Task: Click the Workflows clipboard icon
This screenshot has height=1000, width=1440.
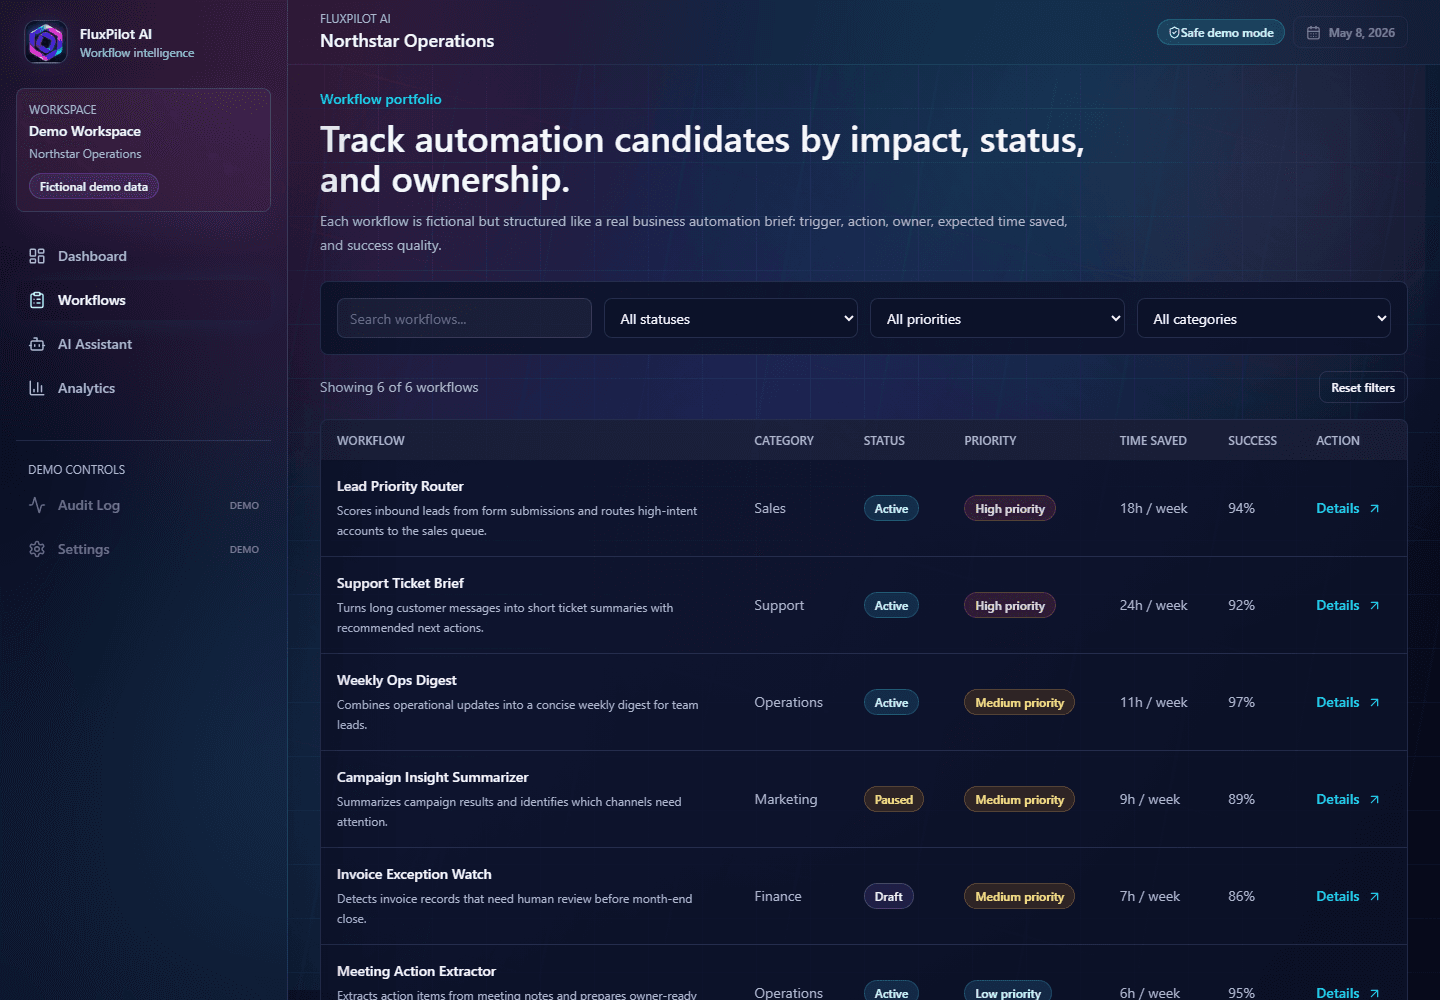Action: tap(37, 300)
